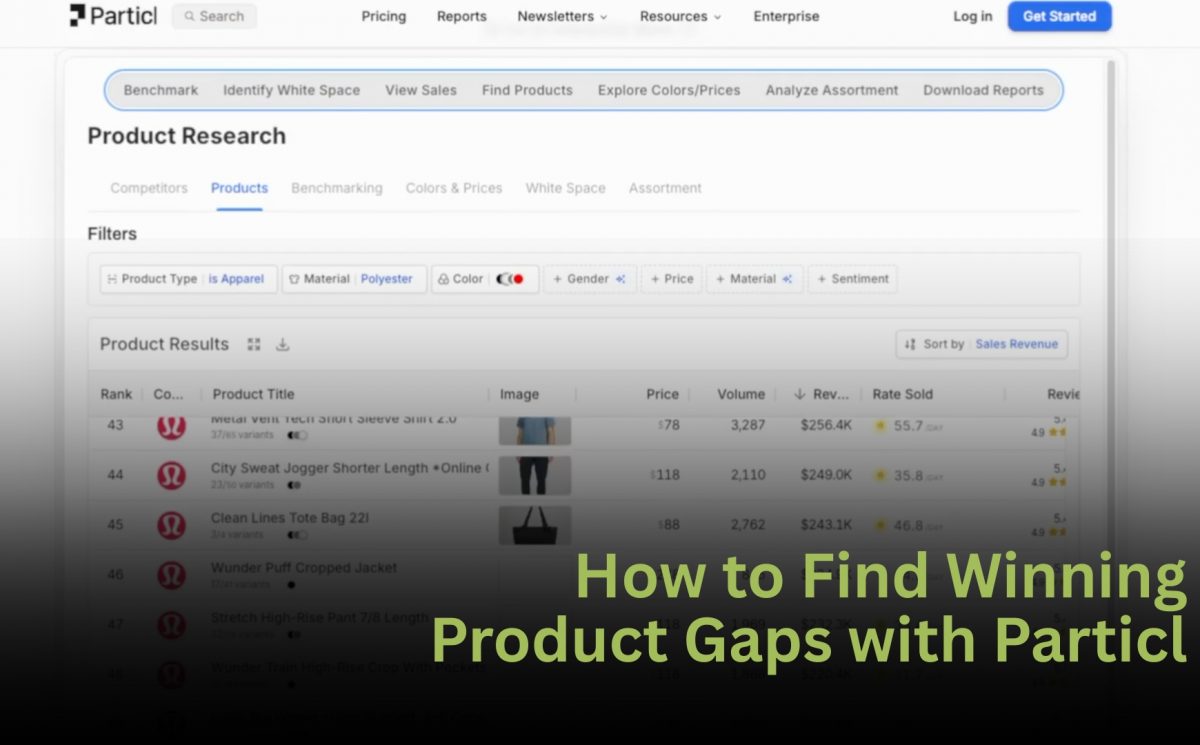Viewport: 1200px width, 745px height.
Task: Open the grid view icon beside Product Results
Action: click(x=254, y=344)
